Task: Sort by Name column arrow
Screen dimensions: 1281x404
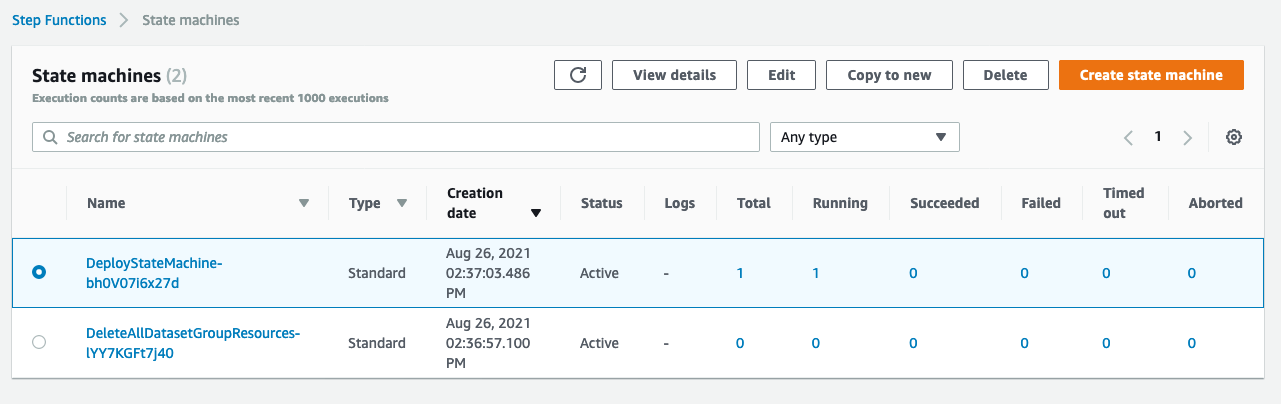Action: tap(304, 203)
